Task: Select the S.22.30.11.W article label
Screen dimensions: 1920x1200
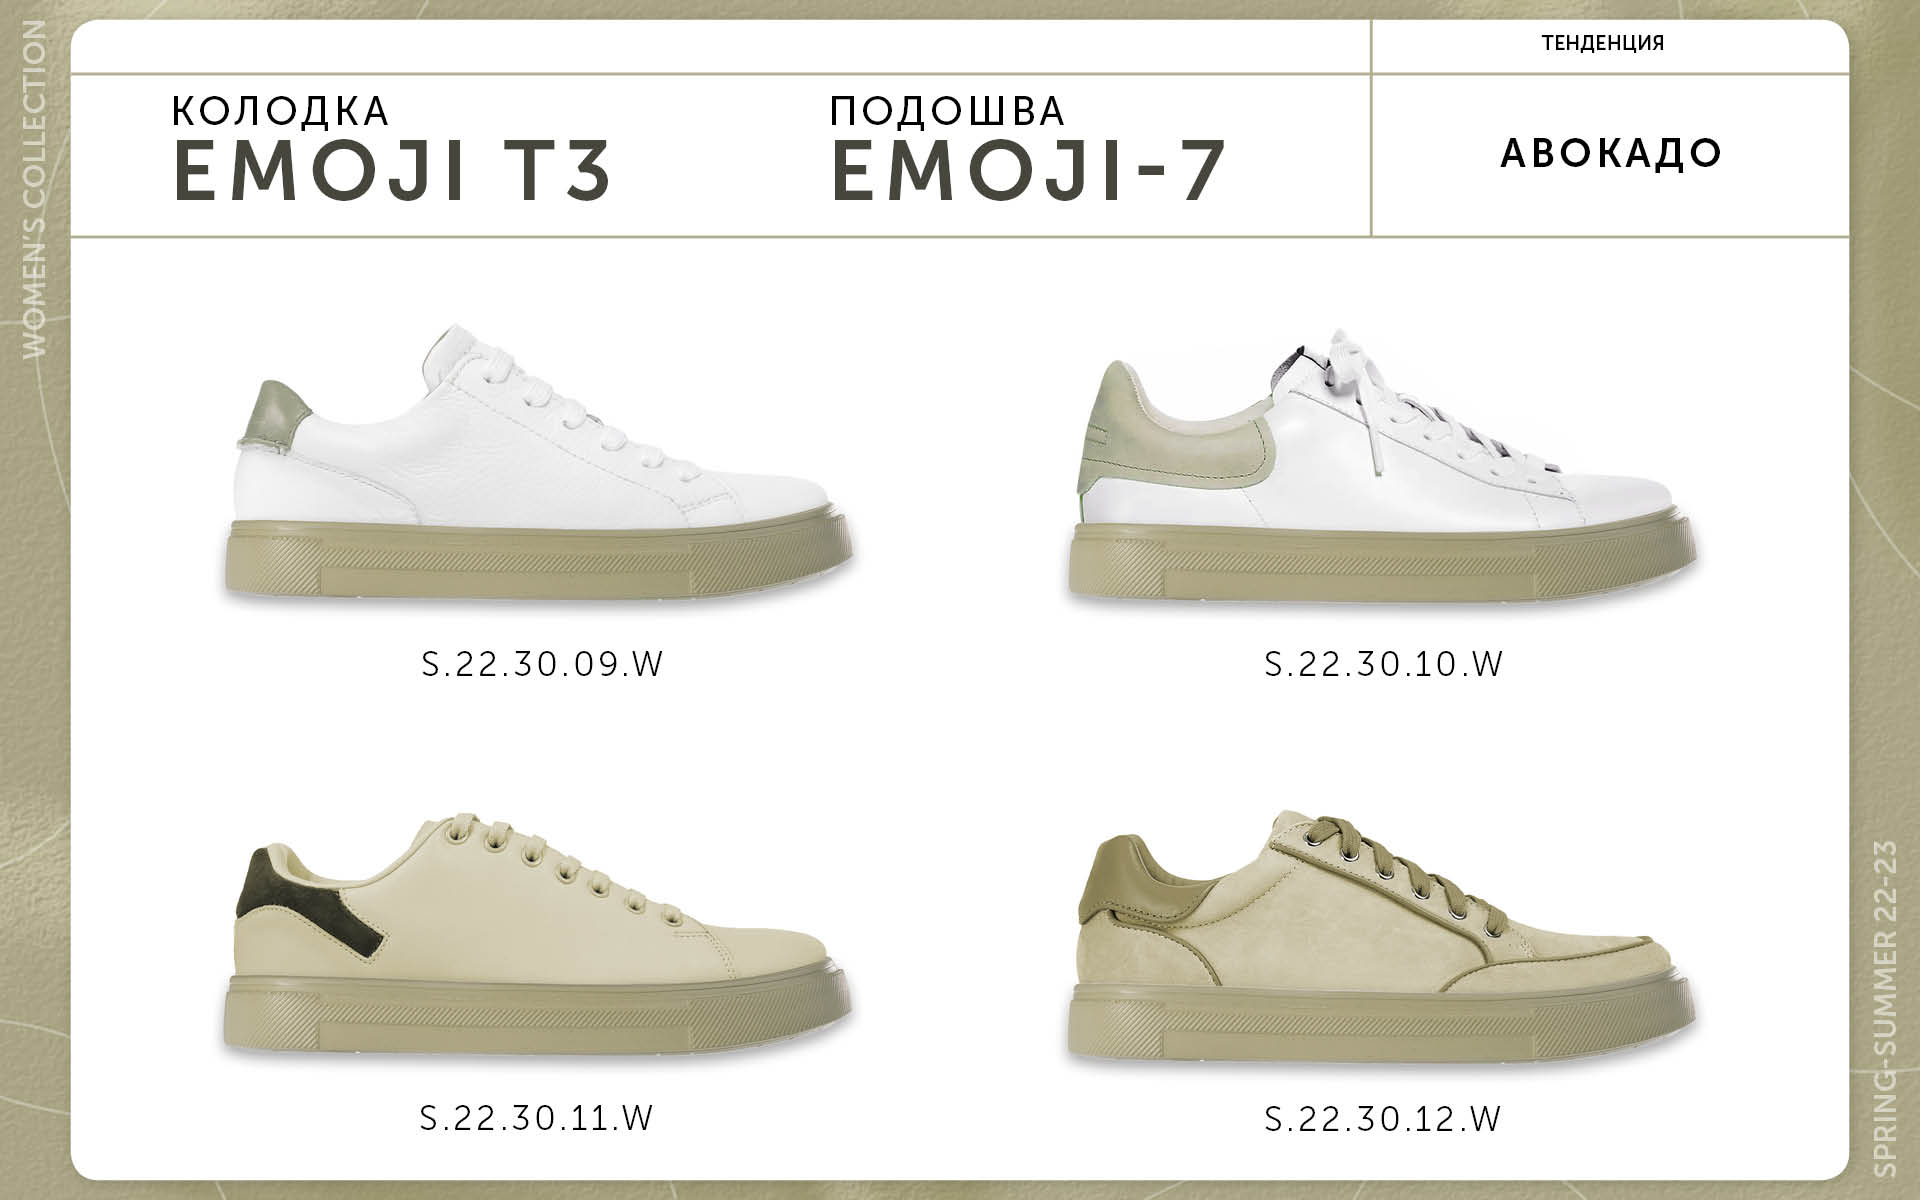Action: tap(538, 1117)
